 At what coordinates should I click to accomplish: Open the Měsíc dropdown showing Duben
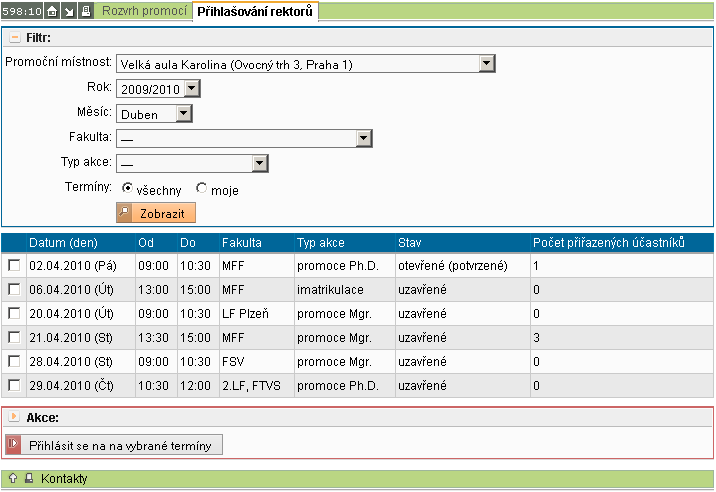coord(183,114)
